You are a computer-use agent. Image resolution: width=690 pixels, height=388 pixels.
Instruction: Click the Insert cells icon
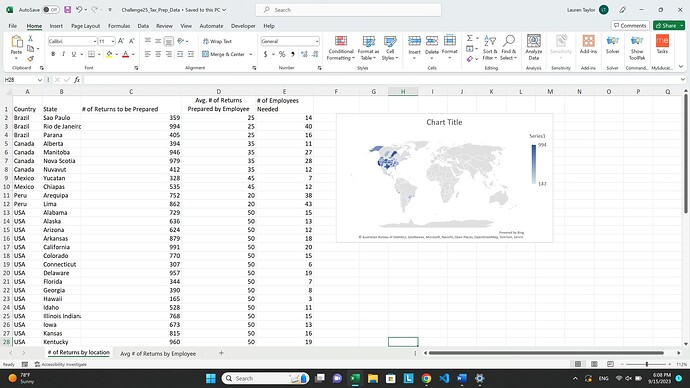[x=415, y=41]
